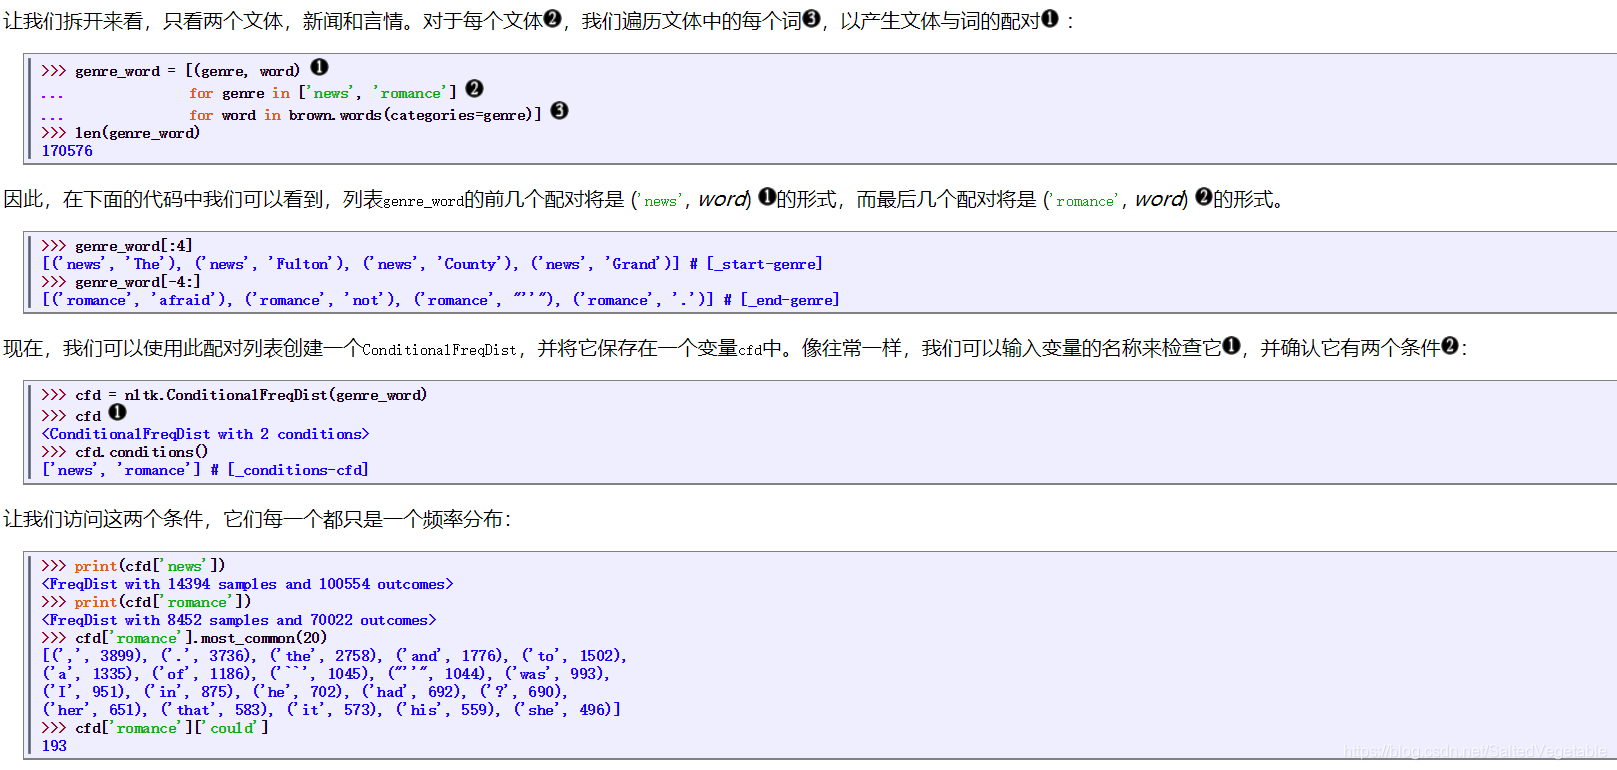Image resolution: width=1617 pixels, height=770 pixels.
Task: Click callout marker 2 after '它有两个条件'
Action: coord(1450,346)
